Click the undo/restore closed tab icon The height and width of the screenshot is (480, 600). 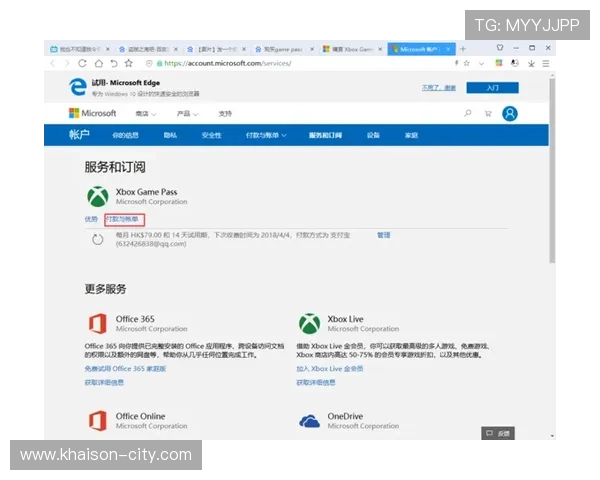(x=114, y=63)
